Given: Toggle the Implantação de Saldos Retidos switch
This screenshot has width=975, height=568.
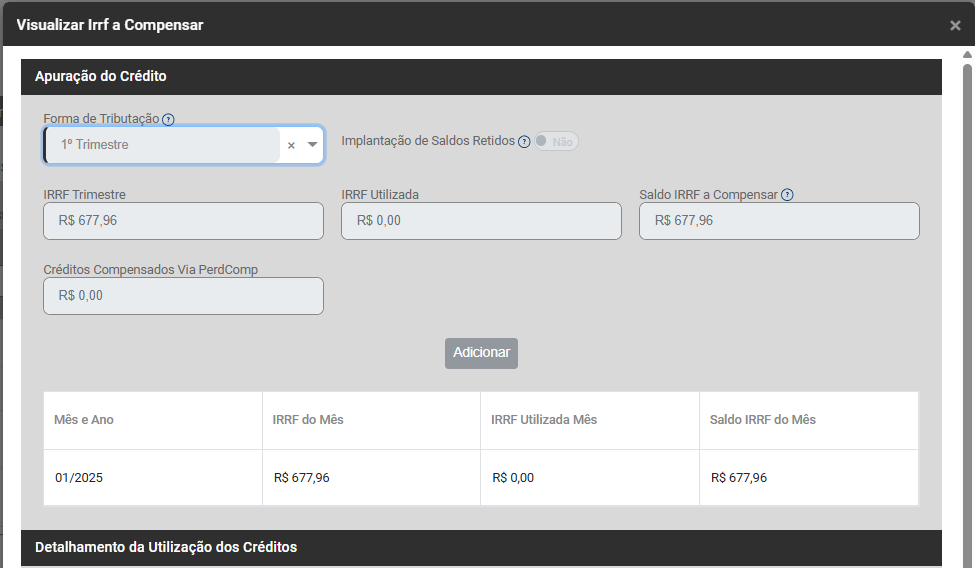Looking at the screenshot, I should coord(555,142).
